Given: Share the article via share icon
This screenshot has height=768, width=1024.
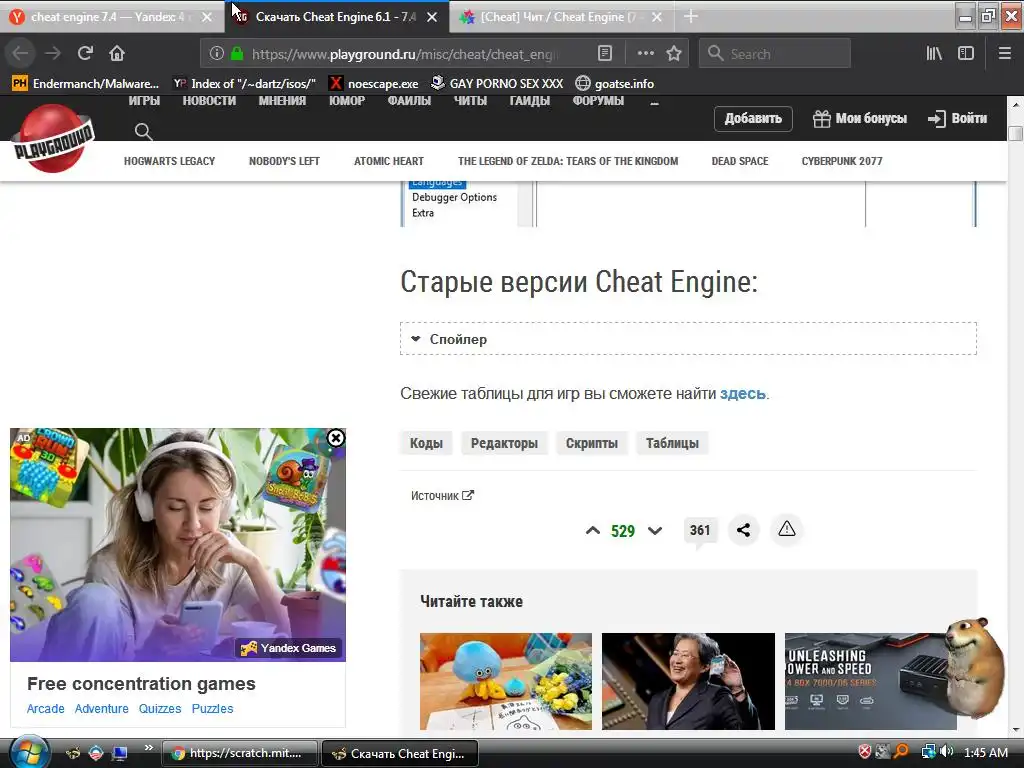Looking at the screenshot, I should pyautogui.click(x=743, y=530).
